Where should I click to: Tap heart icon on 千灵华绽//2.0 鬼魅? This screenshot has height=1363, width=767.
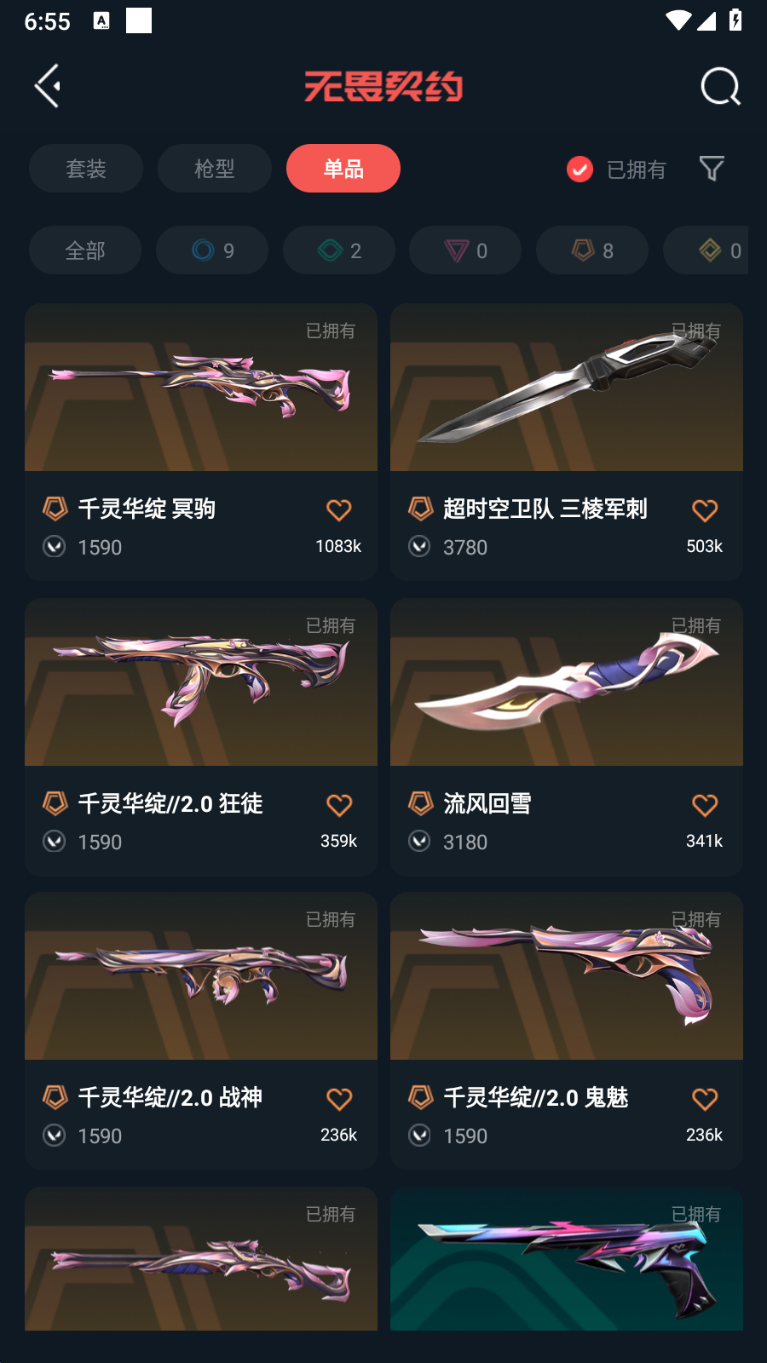(705, 1099)
